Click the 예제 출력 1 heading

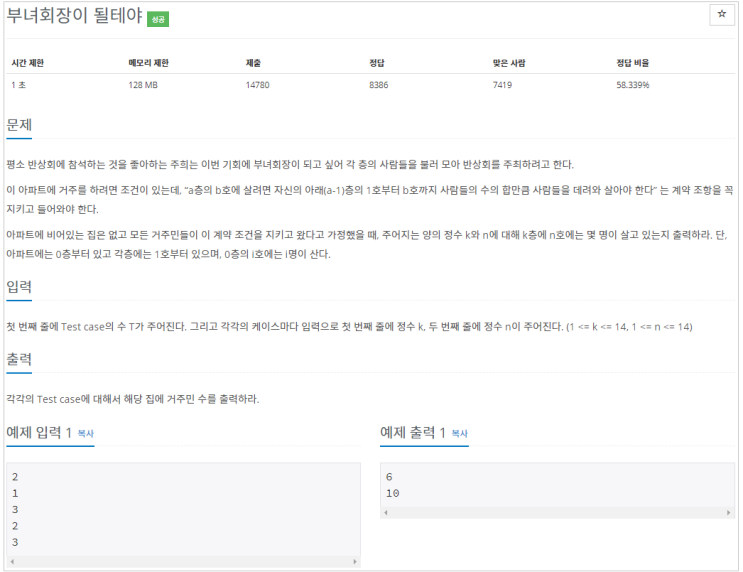pyautogui.click(x=413, y=432)
